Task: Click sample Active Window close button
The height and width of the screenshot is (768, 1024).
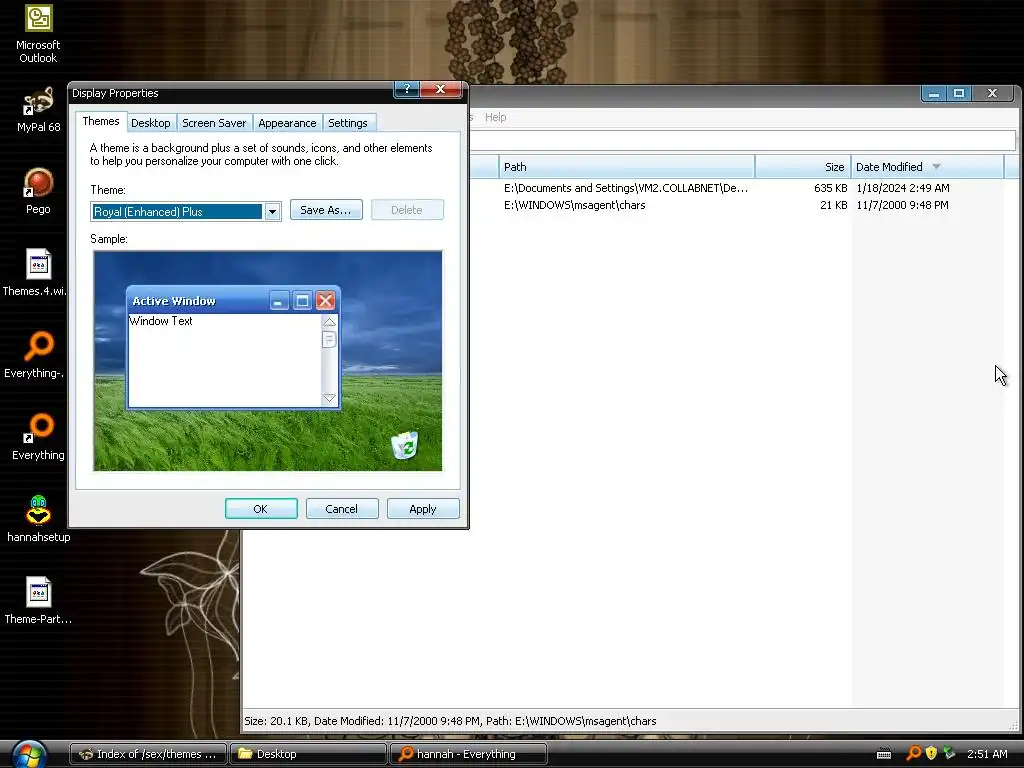Action: [x=325, y=301]
